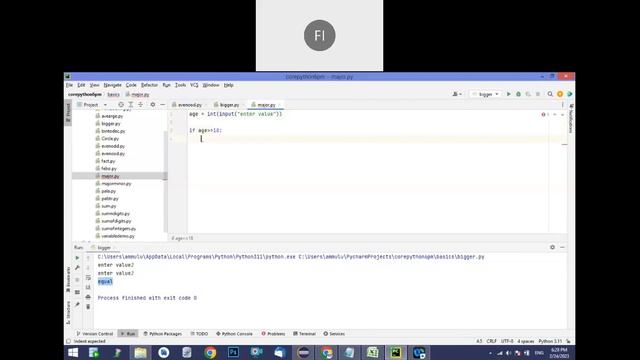Open Search Everywhere magnifier icon

[x=550, y=94]
